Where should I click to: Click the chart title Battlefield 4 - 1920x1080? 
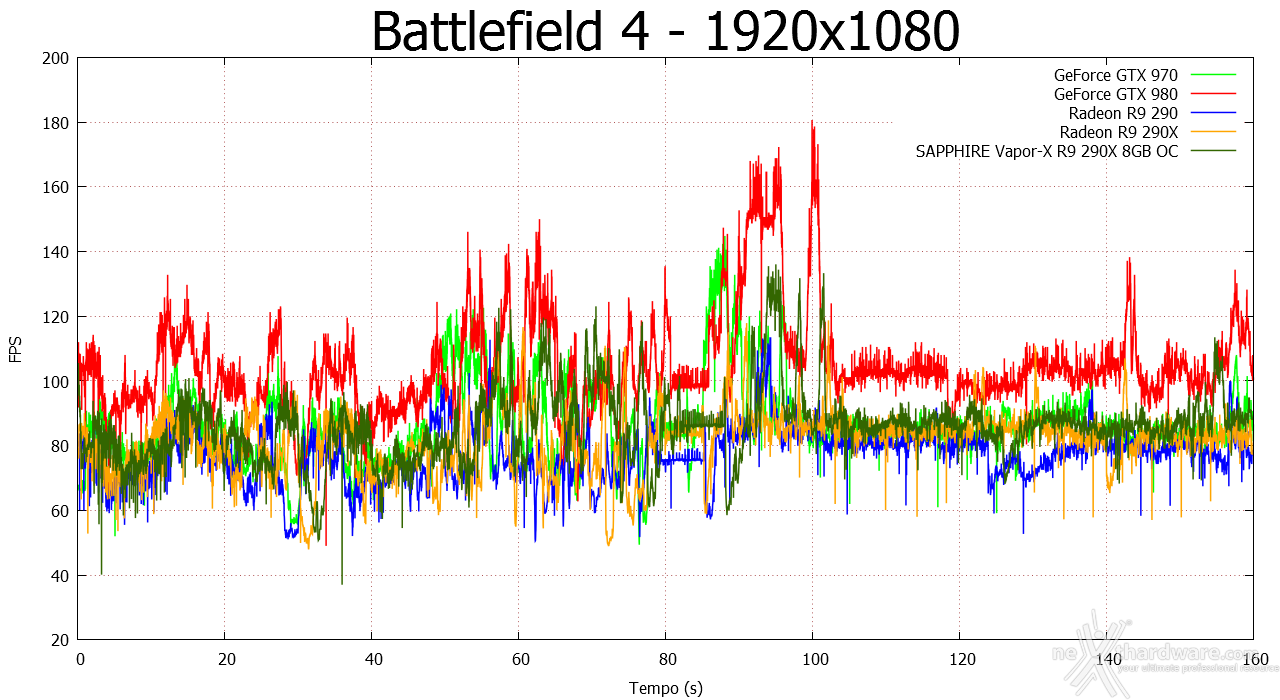666,32
